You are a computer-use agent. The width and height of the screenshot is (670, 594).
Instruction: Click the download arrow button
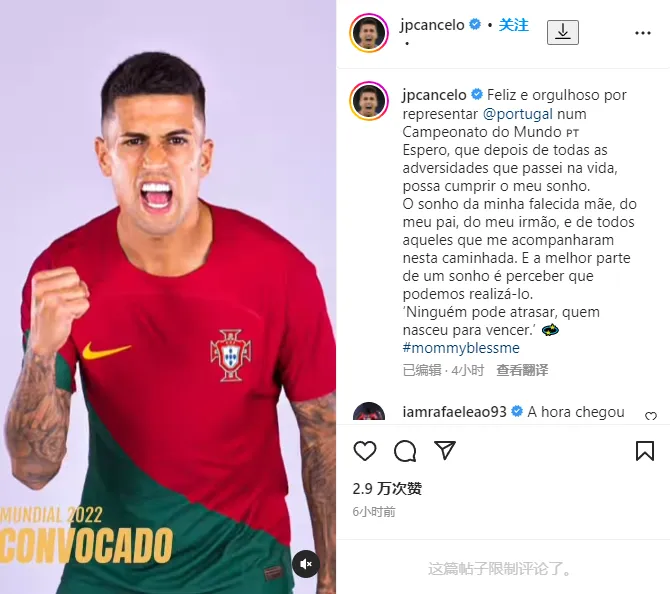[x=563, y=32]
